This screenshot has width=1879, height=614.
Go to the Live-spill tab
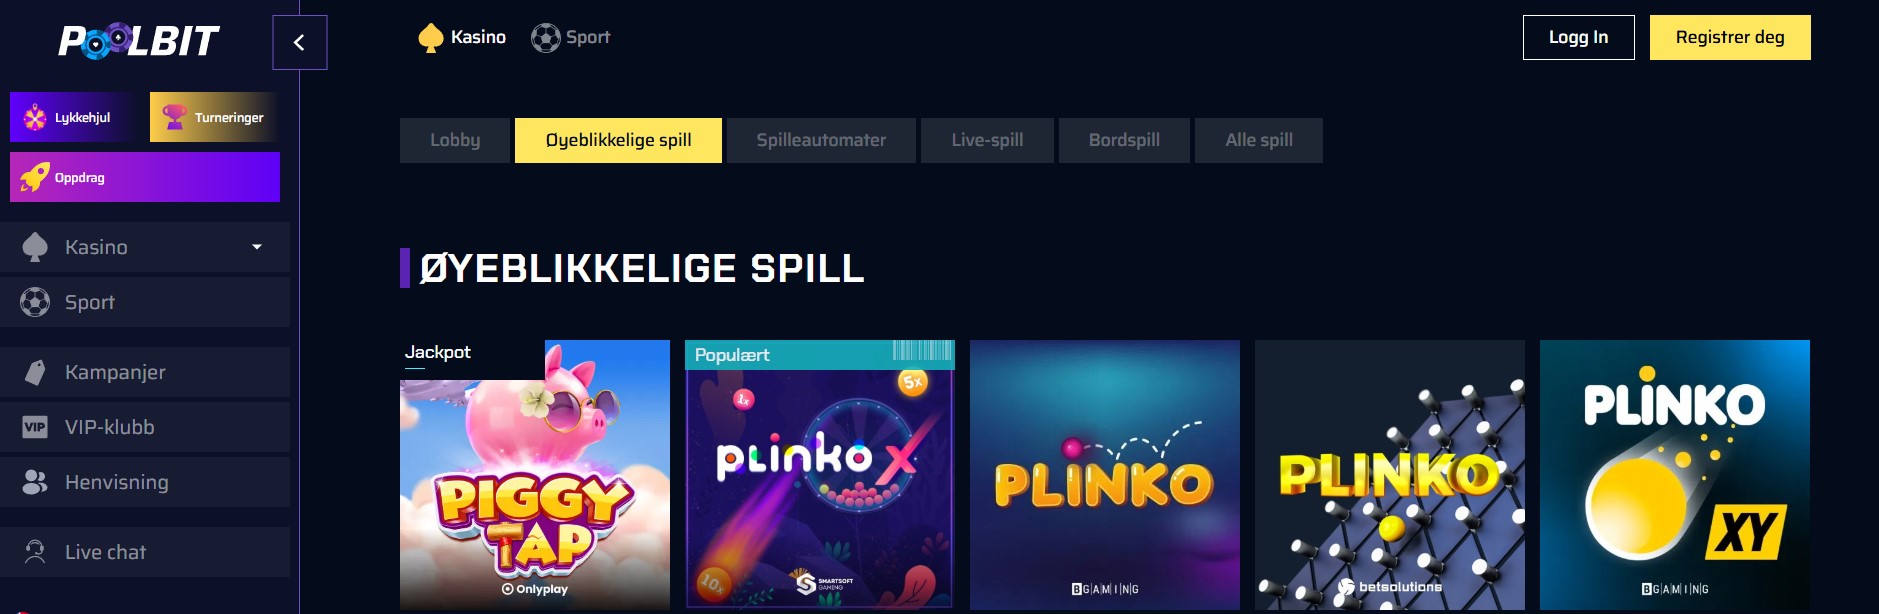point(987,140)
